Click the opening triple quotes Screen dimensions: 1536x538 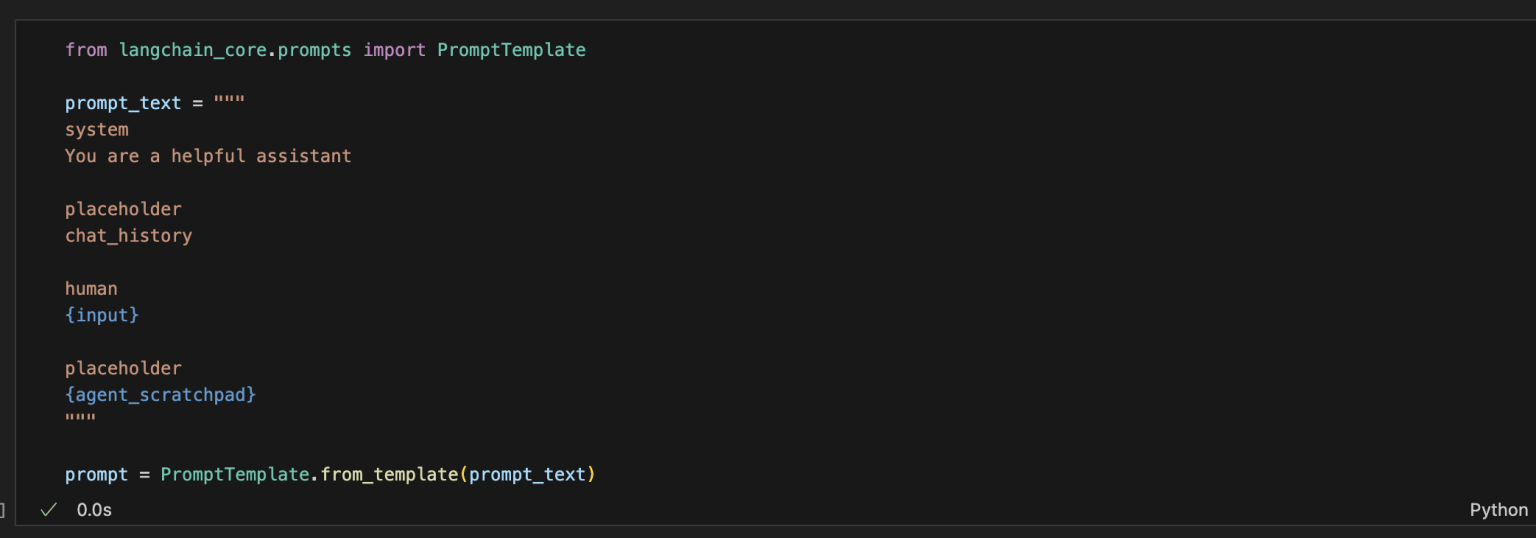pyautogui.click(x=229, y=103)
